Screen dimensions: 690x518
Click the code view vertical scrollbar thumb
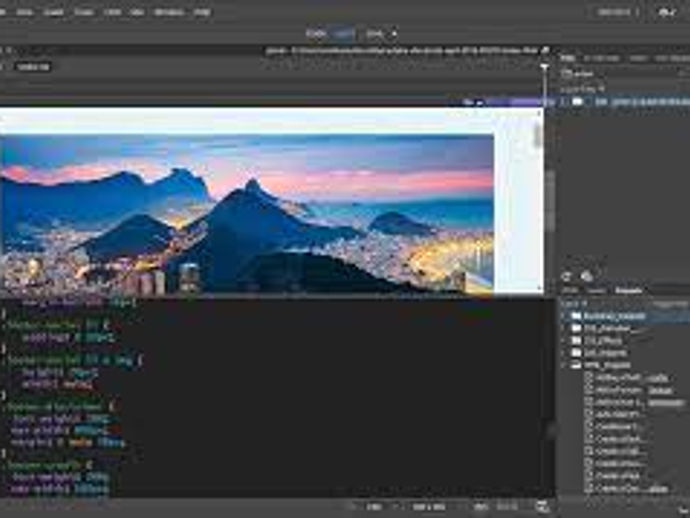coord(551,430)
